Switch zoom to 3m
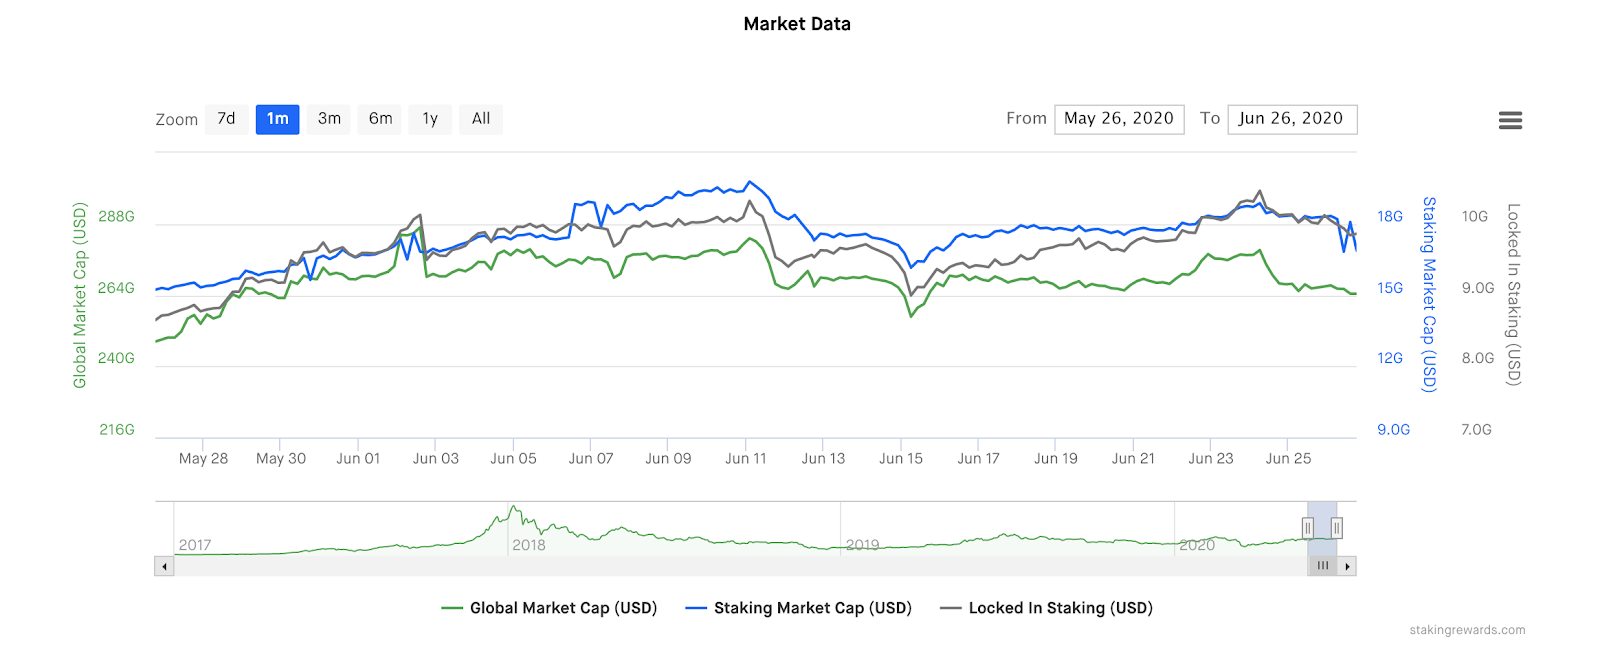1600x663 pixels. pos(329,119)
